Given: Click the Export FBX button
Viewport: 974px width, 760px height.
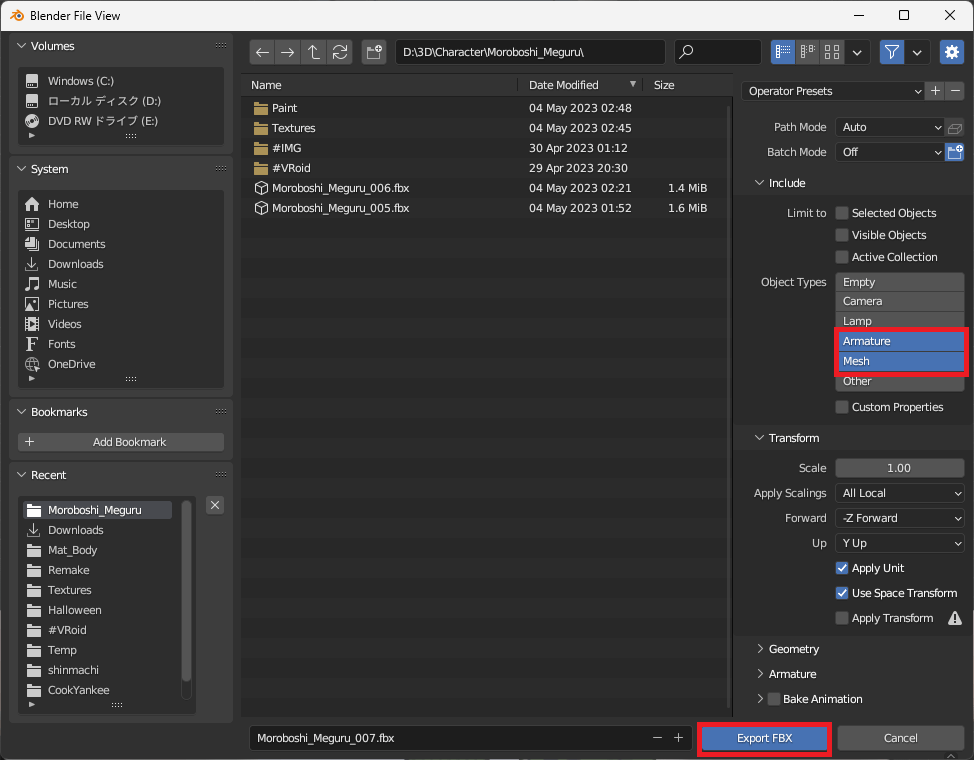Looking at the screenshot, I should (764, 738).
